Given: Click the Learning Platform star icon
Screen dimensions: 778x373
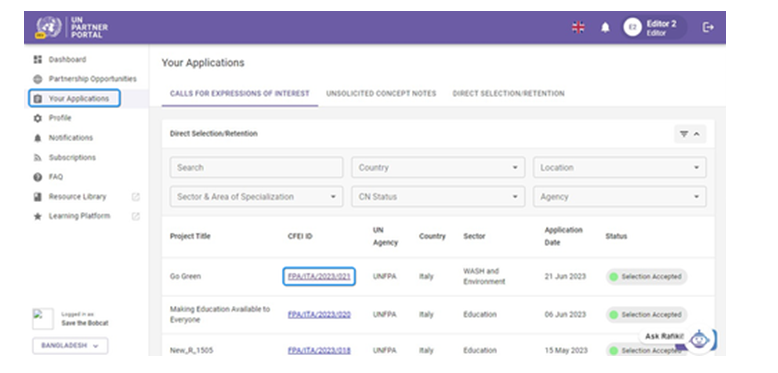Looking at the screenshot, I should click(38, 216).
